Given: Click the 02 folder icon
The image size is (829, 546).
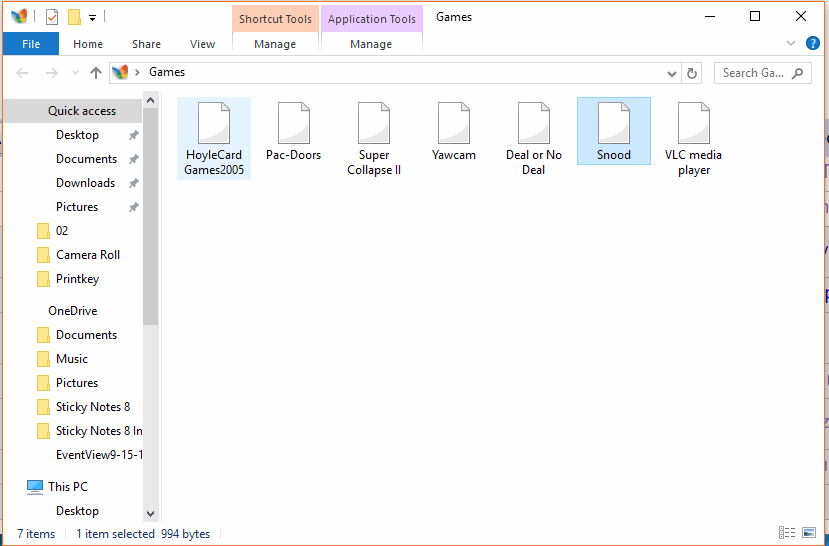Looking at the screenshot, I should [x=43, y=232].
